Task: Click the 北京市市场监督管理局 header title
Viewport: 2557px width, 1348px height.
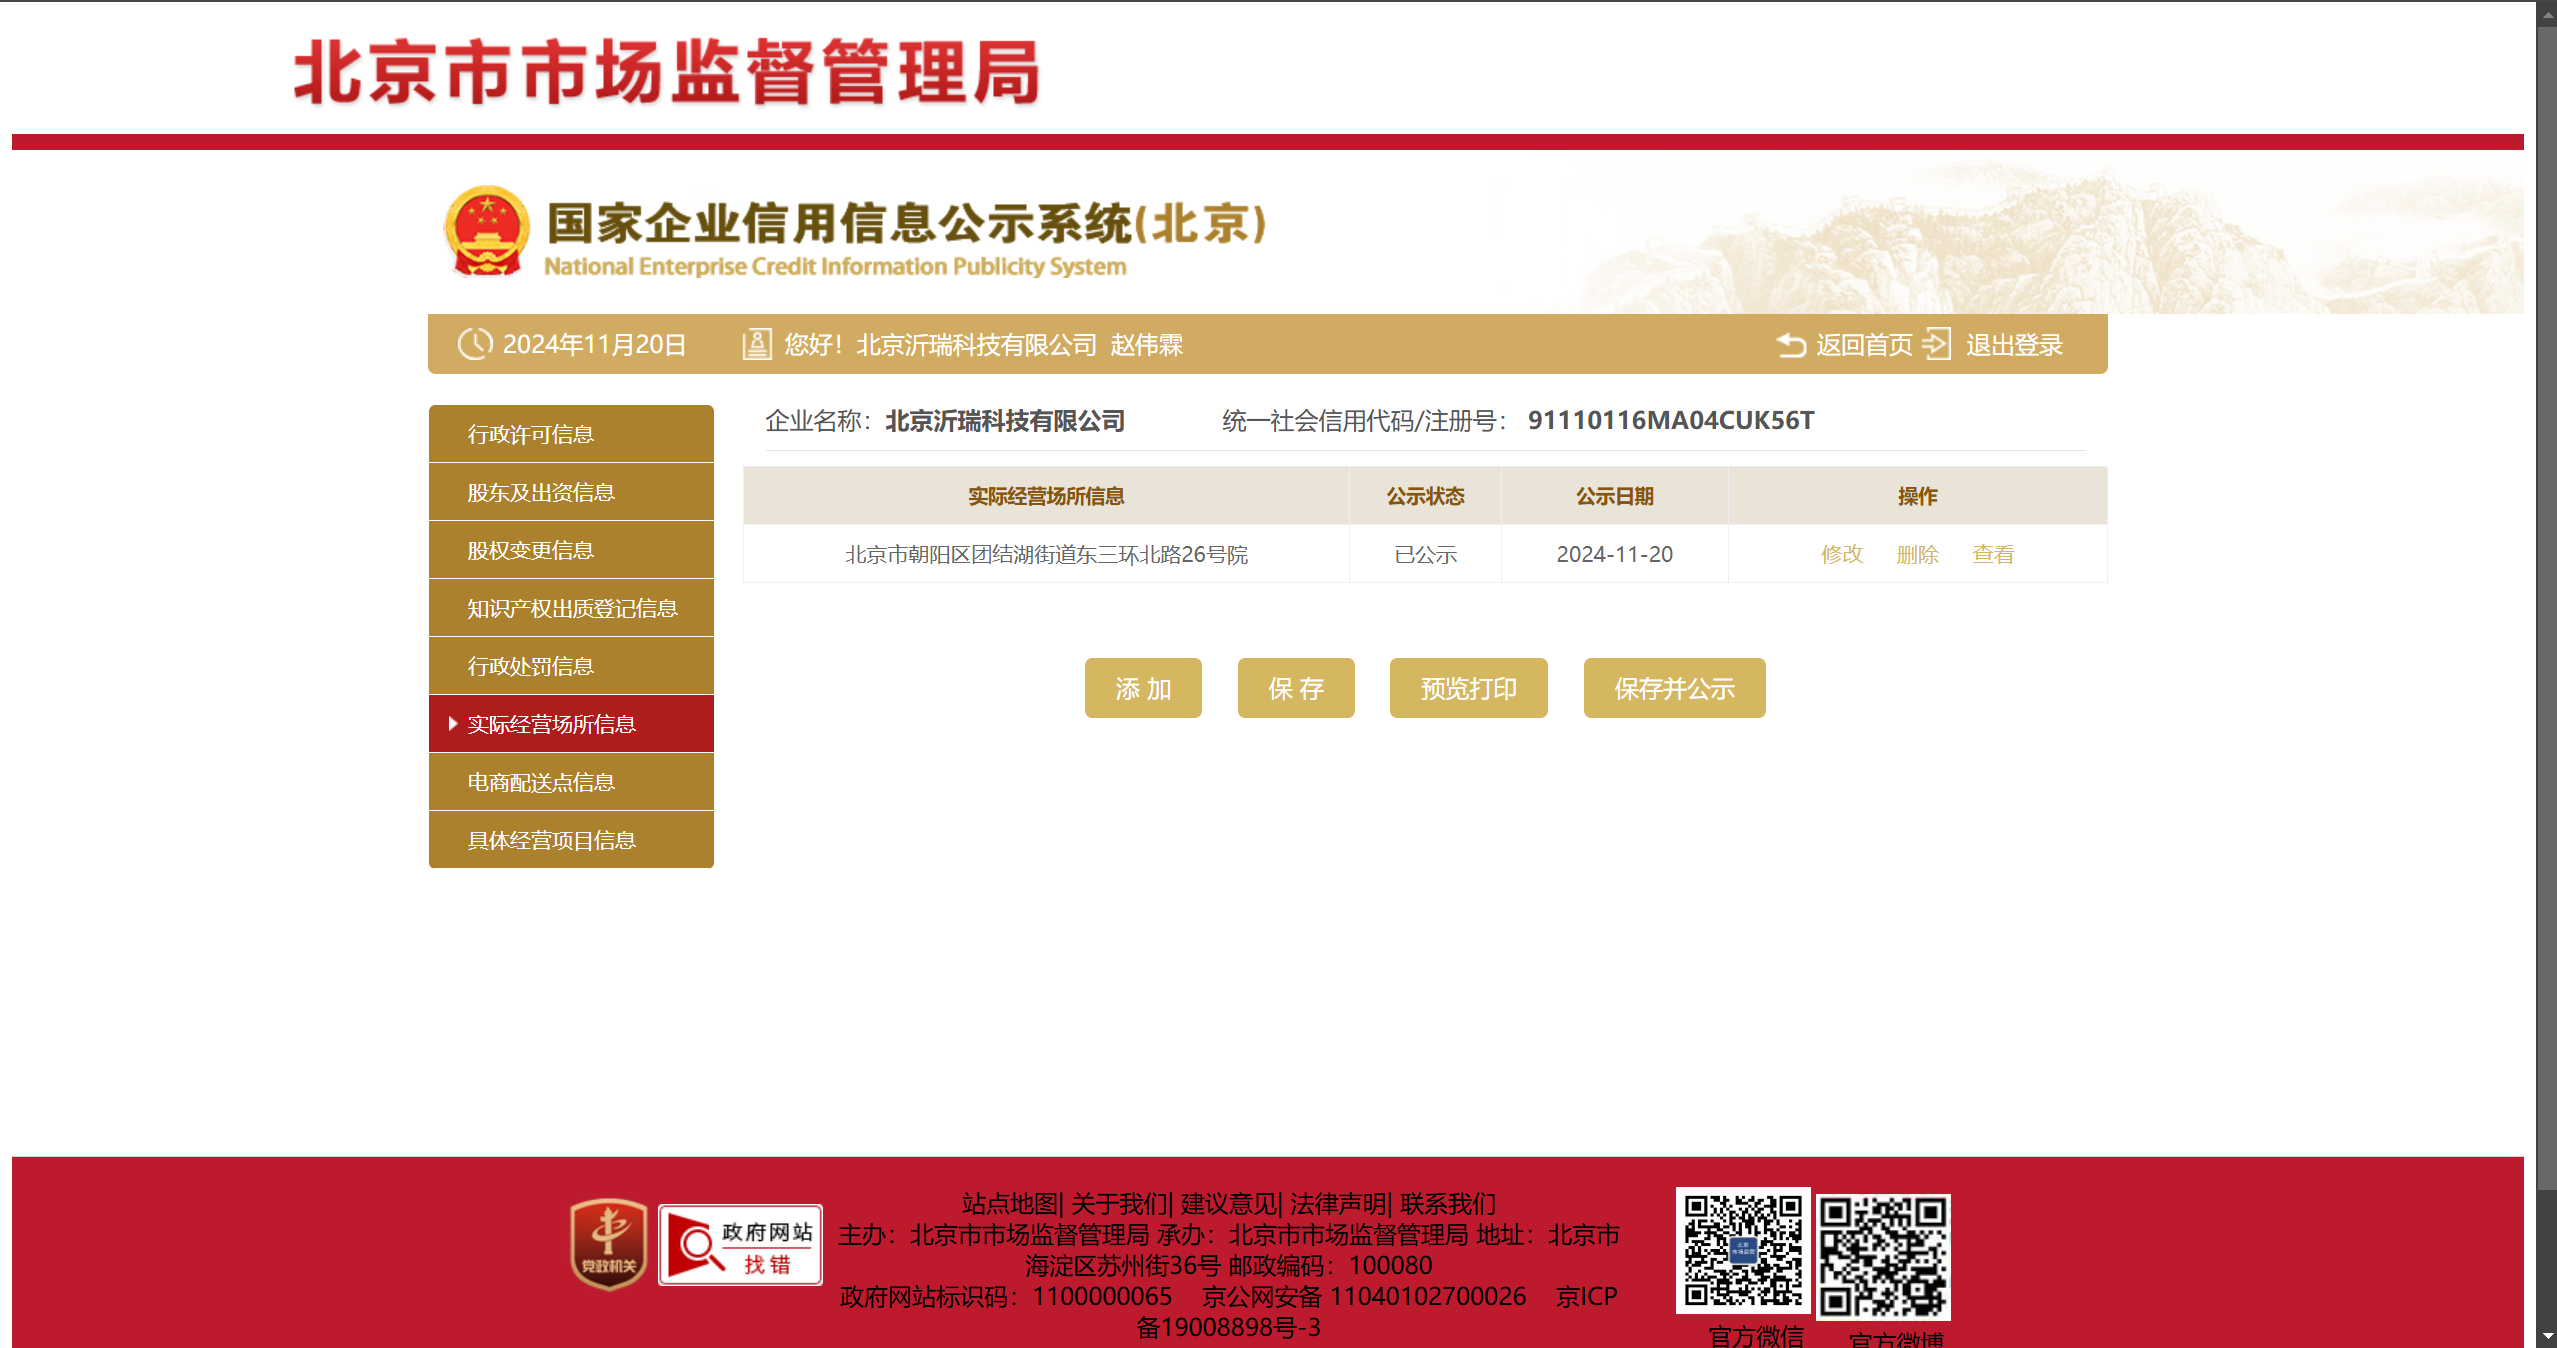Action: 667,72
